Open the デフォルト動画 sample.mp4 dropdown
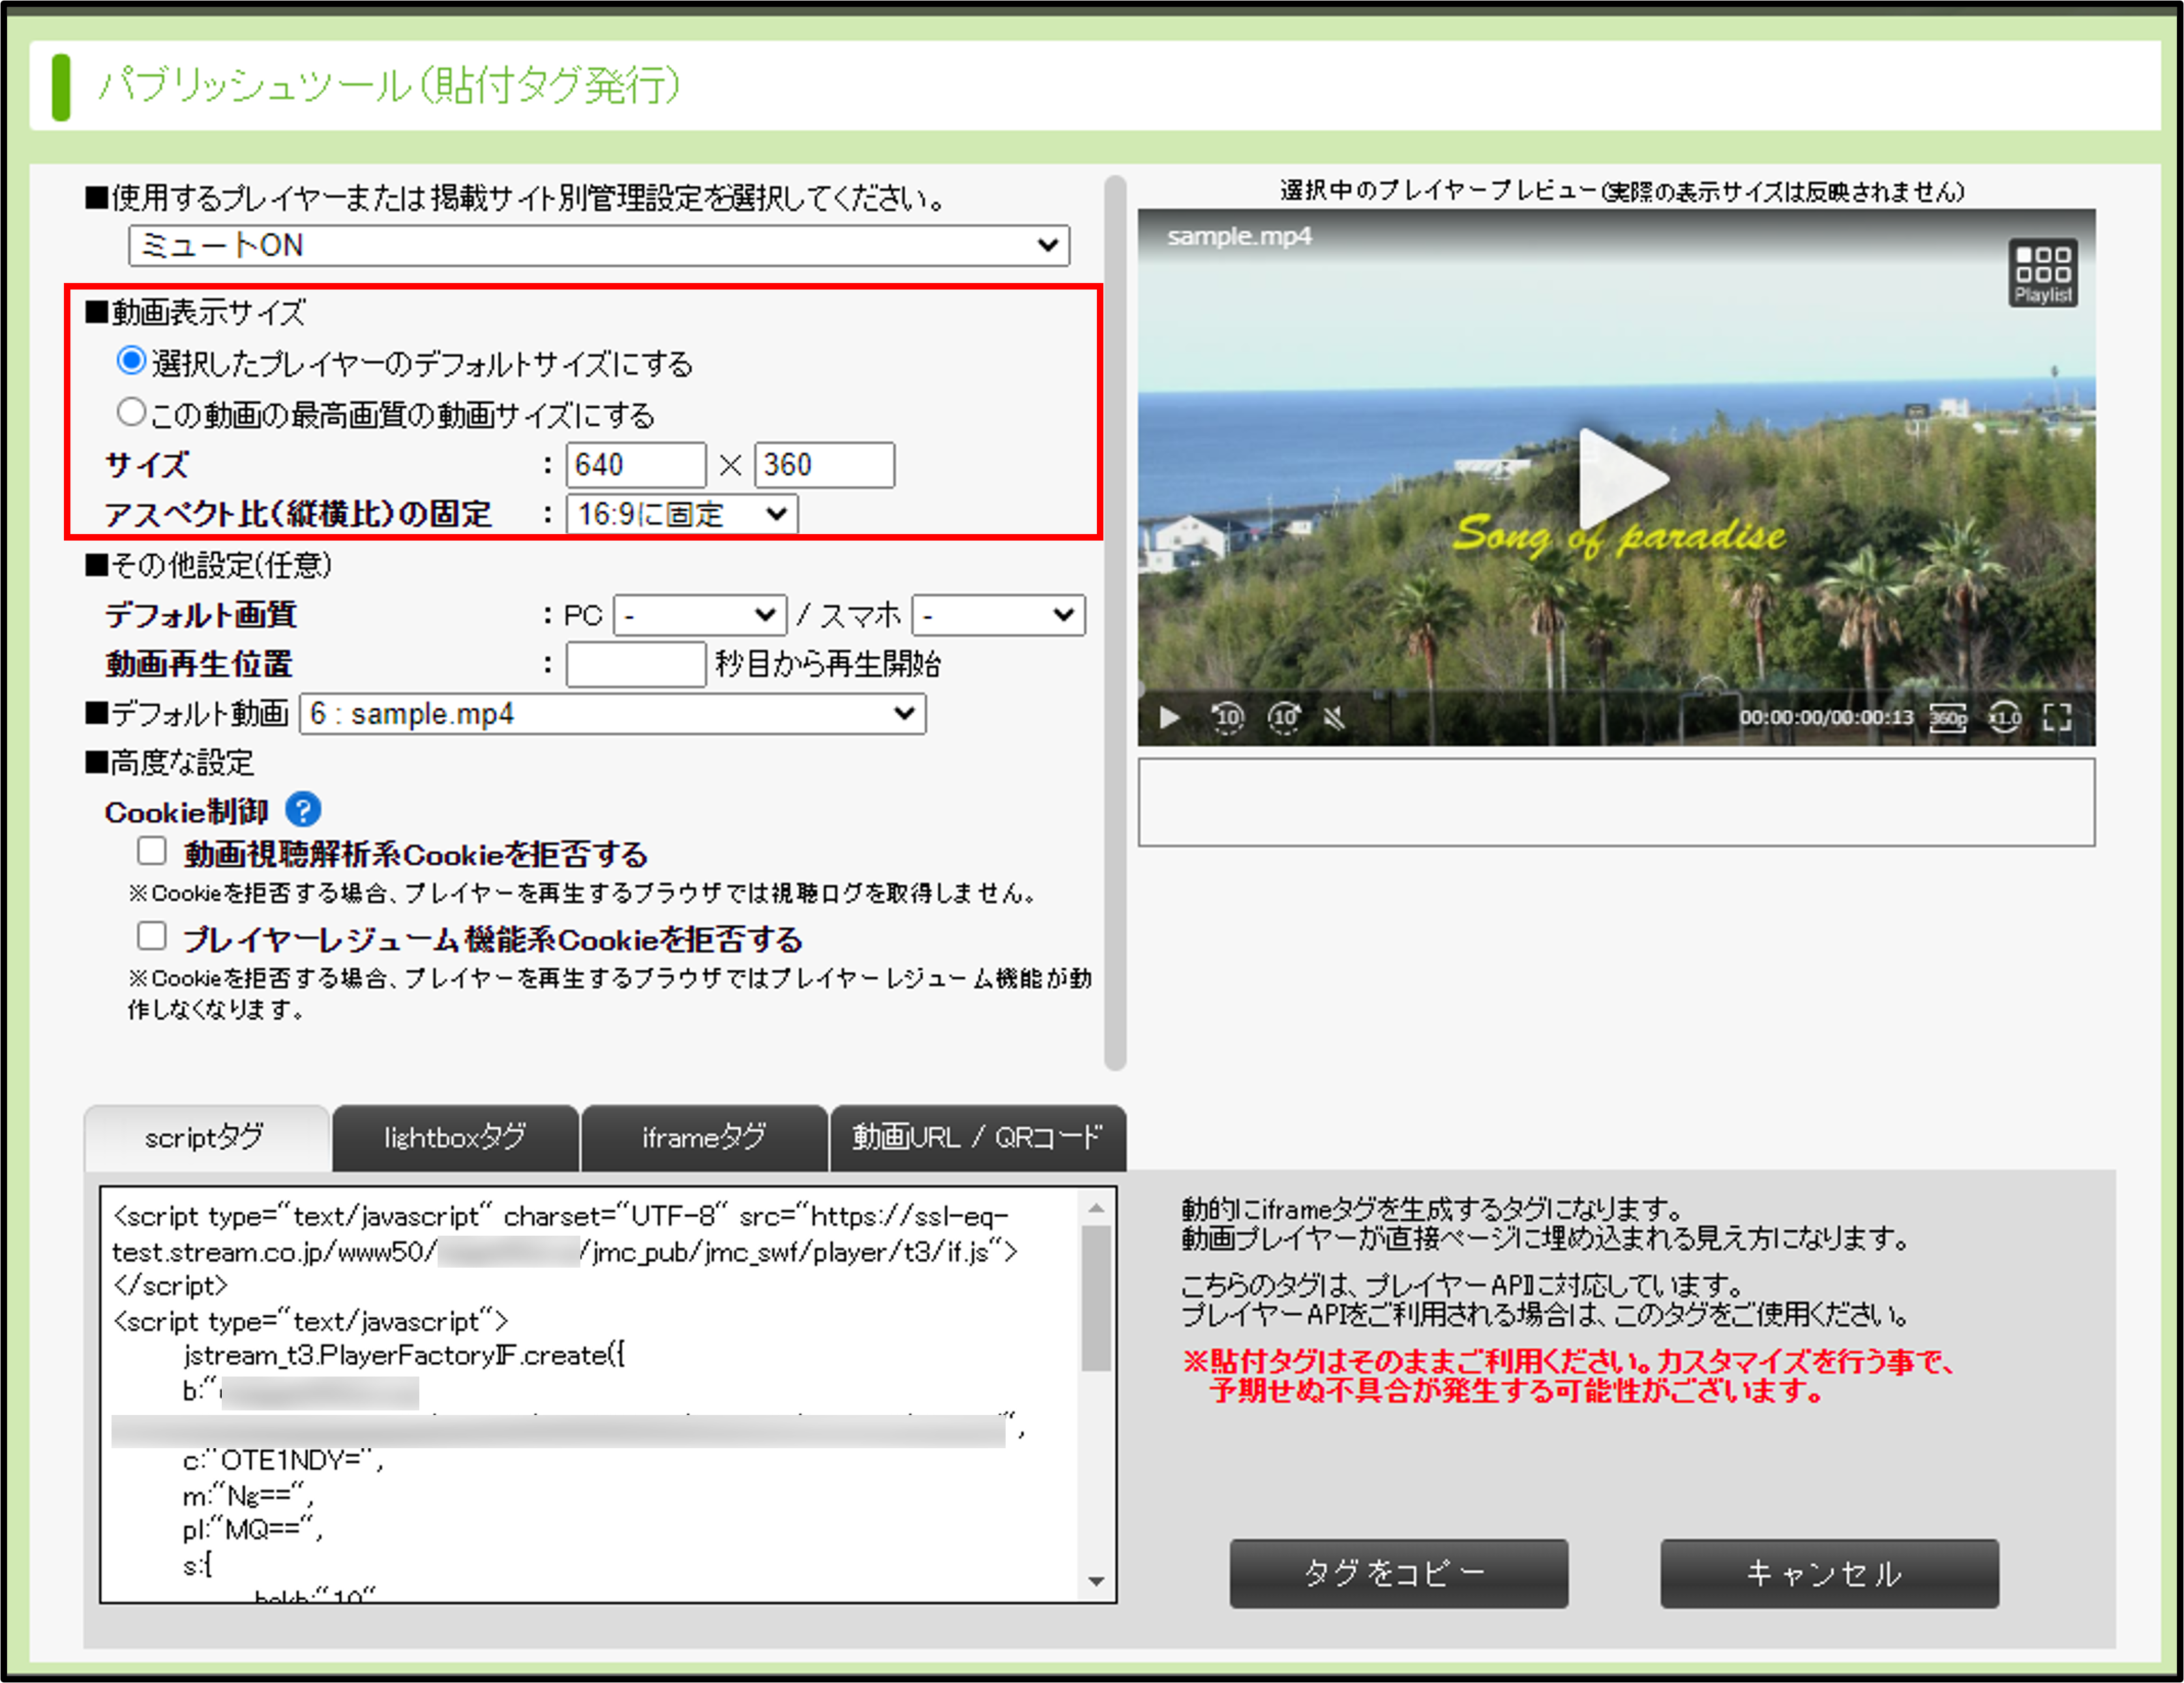The height and width of the screenshot is (1683, 2184). coord(612,714)
